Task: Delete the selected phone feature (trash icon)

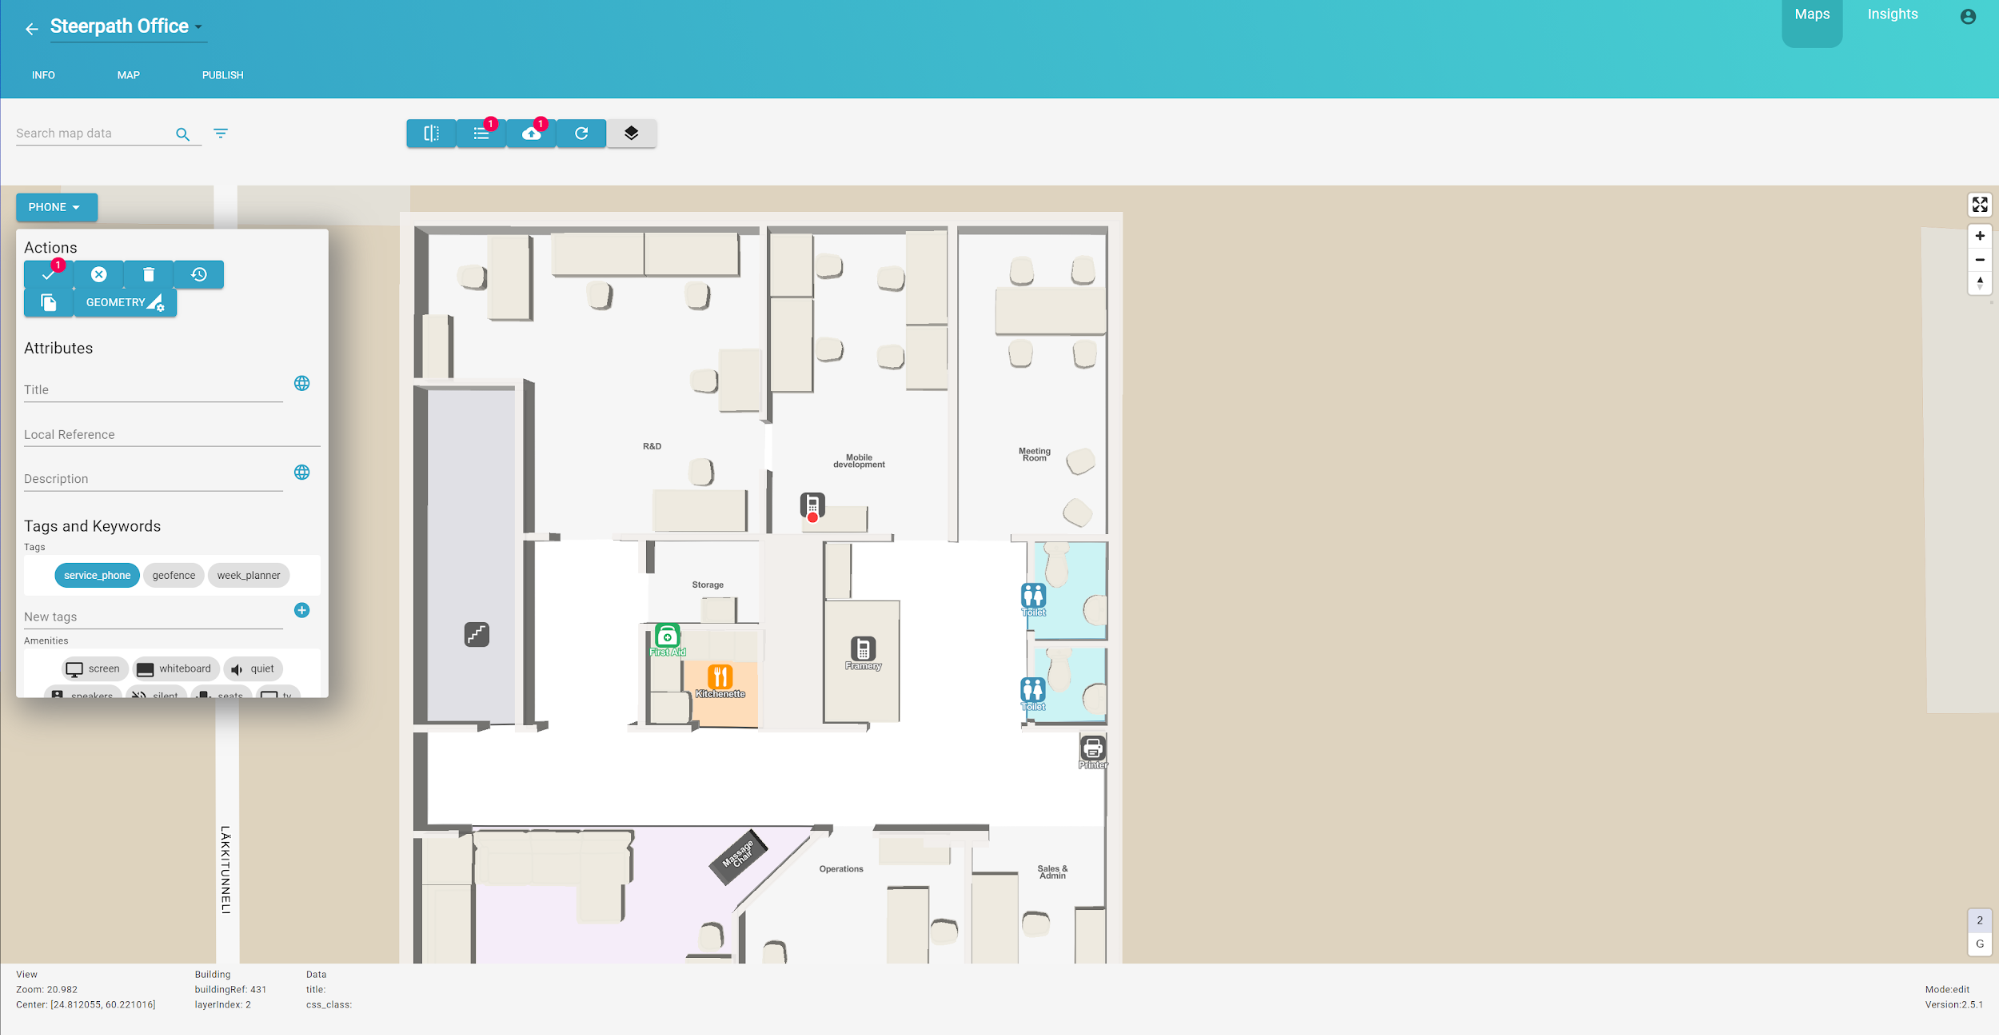Action: [148, 274]
